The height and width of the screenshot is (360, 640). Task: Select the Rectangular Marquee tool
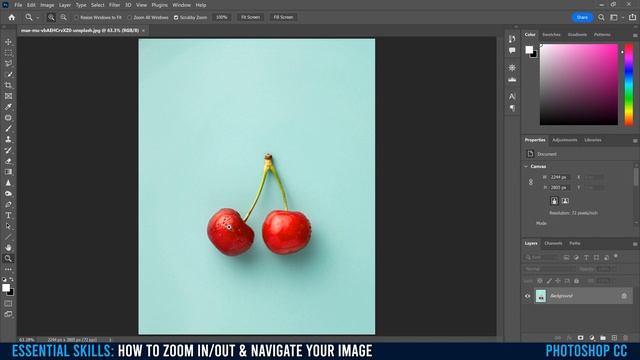[x=8, y=53]
